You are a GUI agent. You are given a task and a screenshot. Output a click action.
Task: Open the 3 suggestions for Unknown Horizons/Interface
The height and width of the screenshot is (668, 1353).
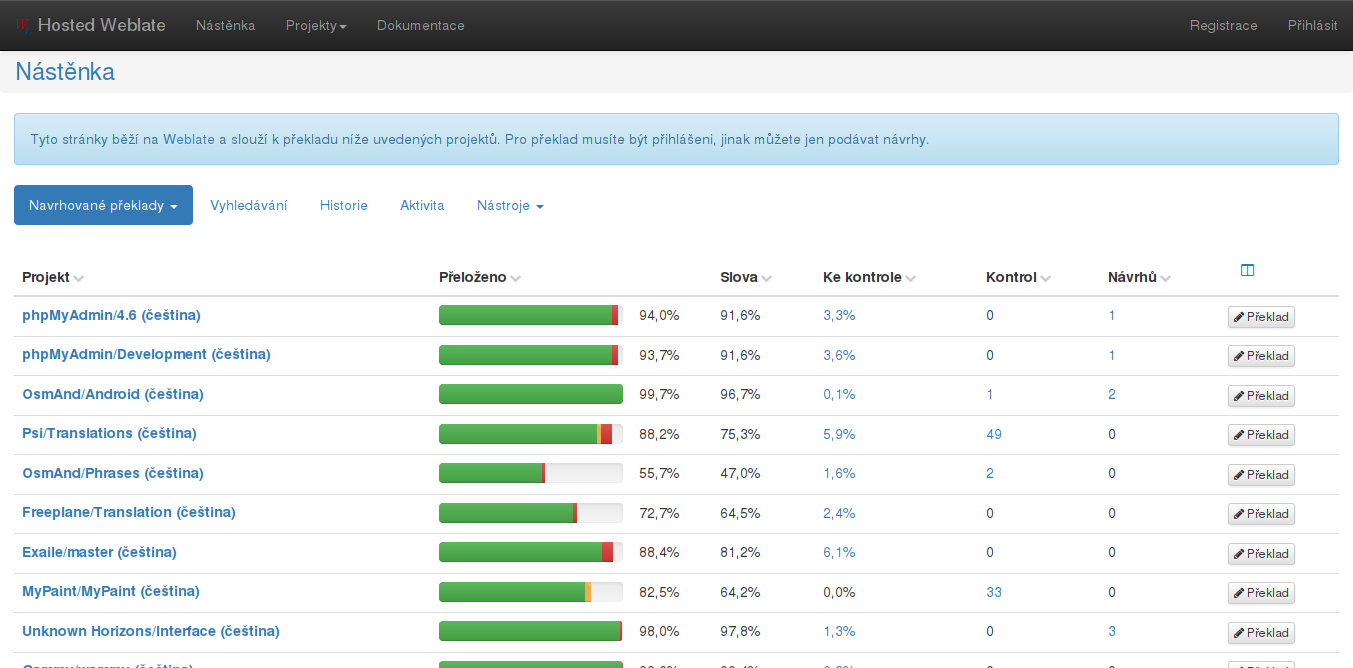[x=1112, y=631]
